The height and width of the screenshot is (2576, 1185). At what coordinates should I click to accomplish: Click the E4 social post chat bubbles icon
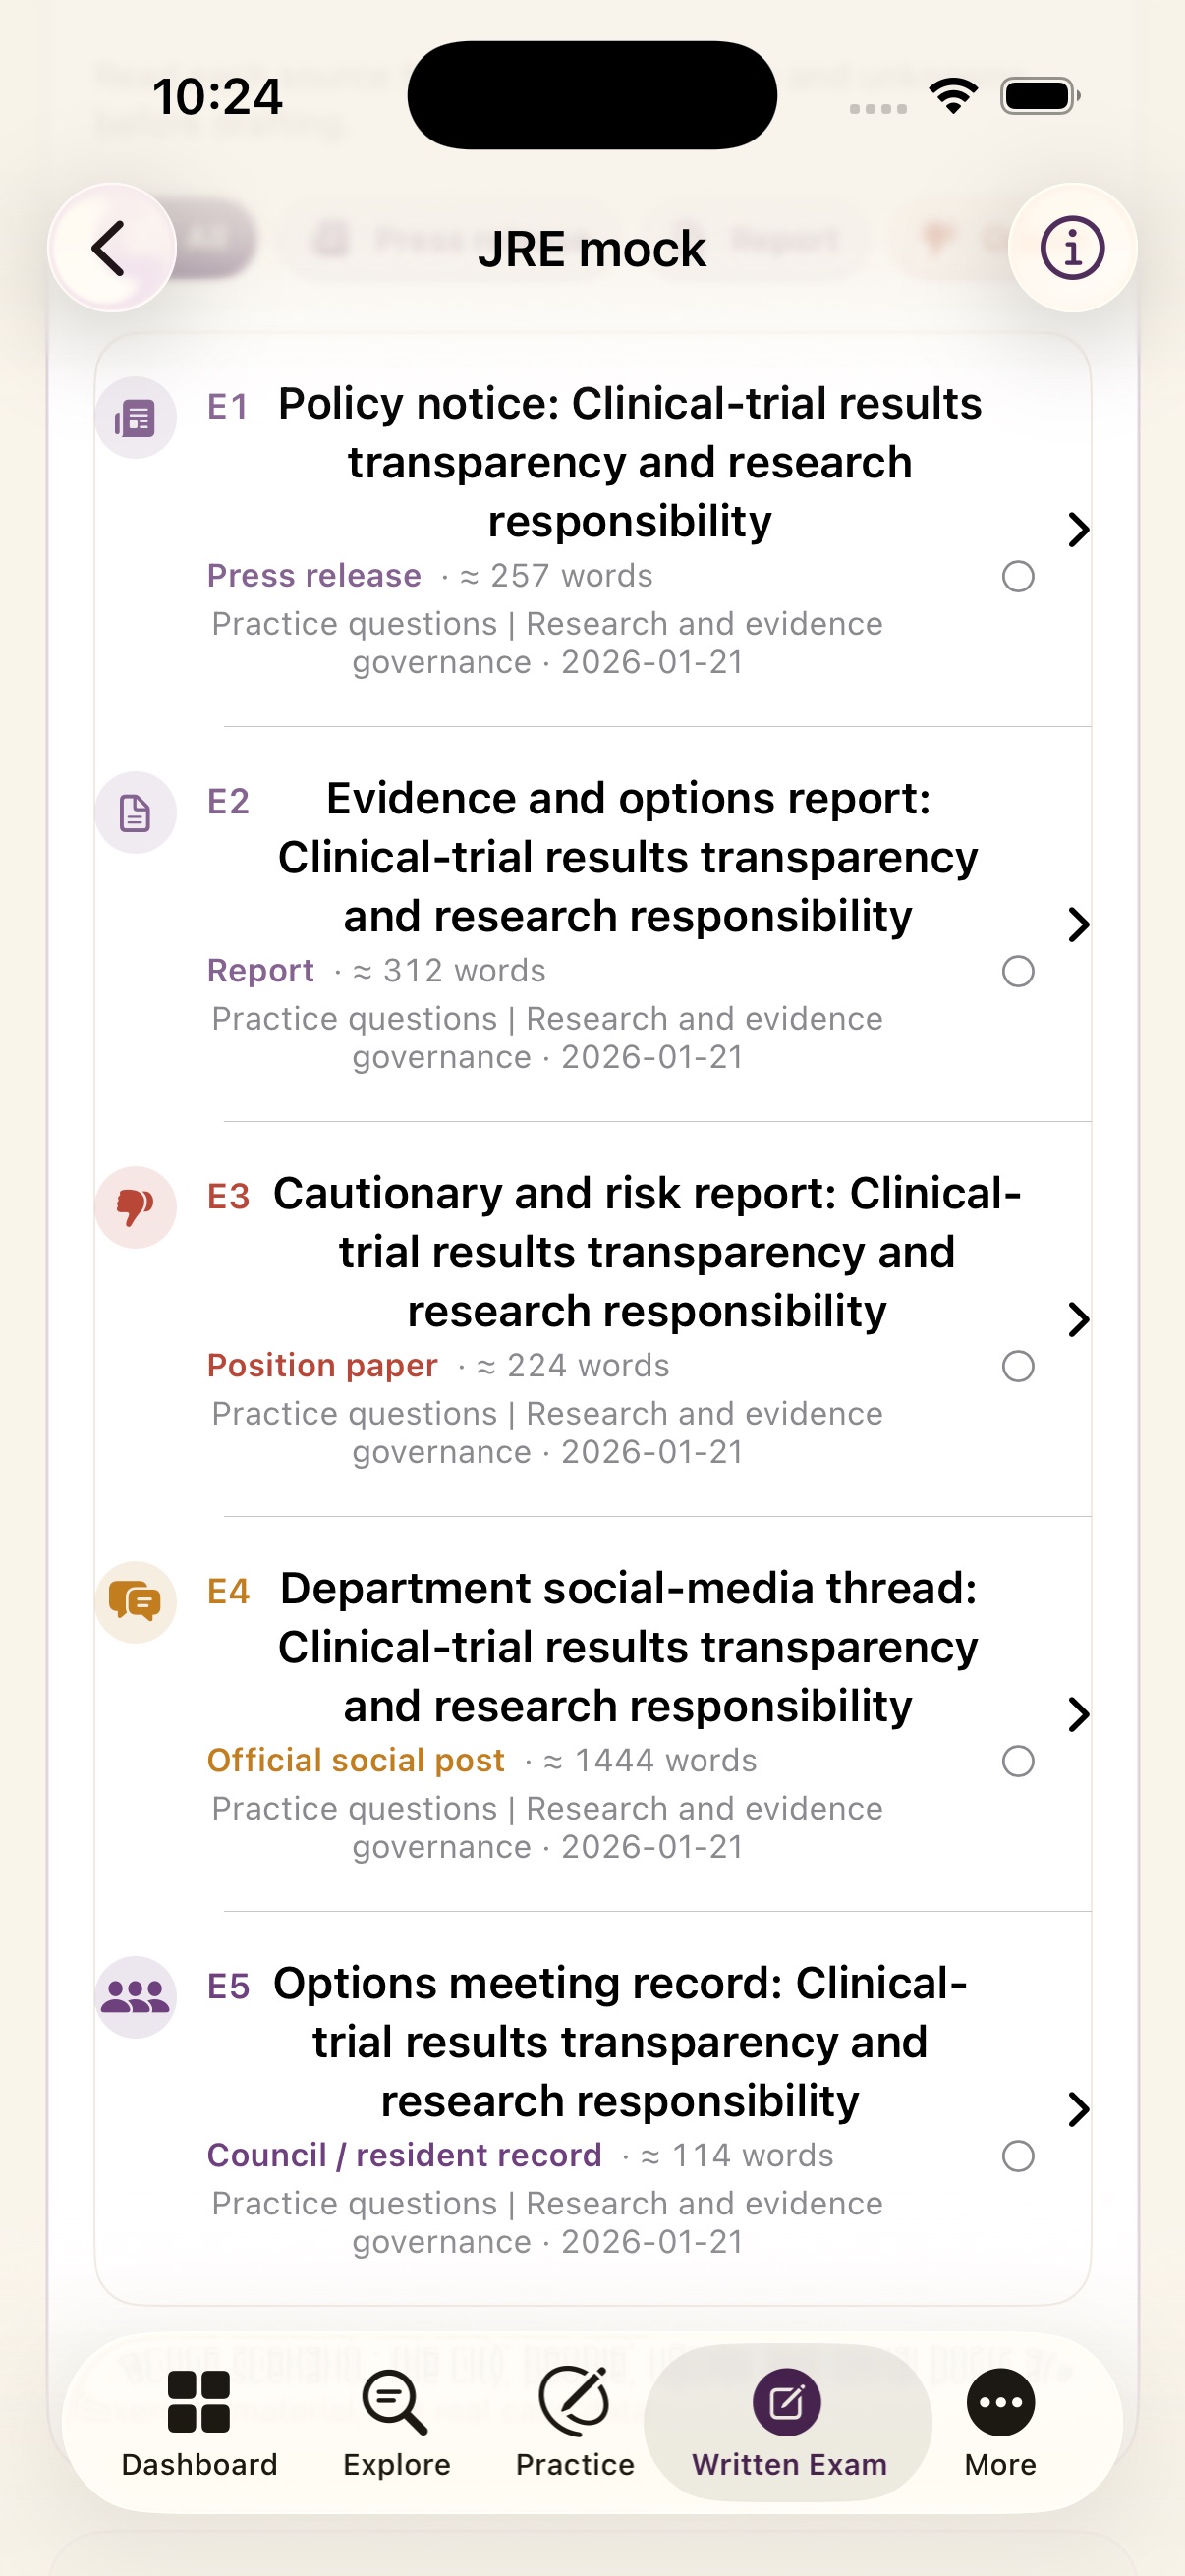[x=135, y=1602]
